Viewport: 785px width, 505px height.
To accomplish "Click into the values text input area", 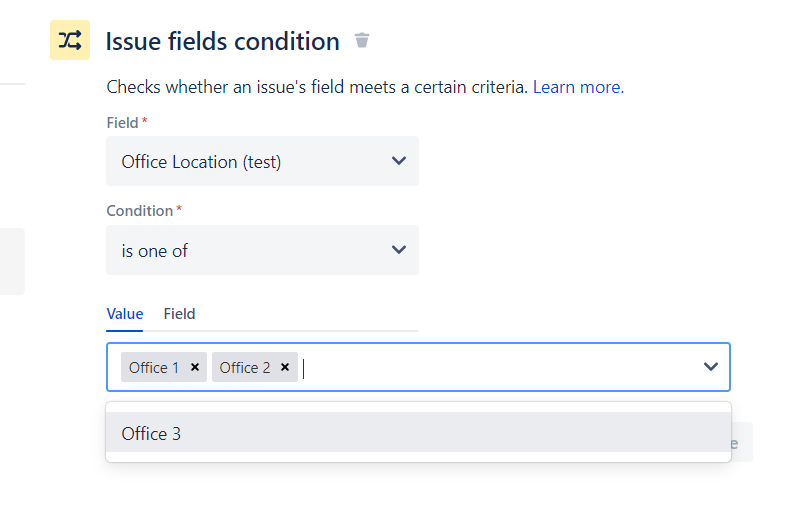I will point(500,367).
